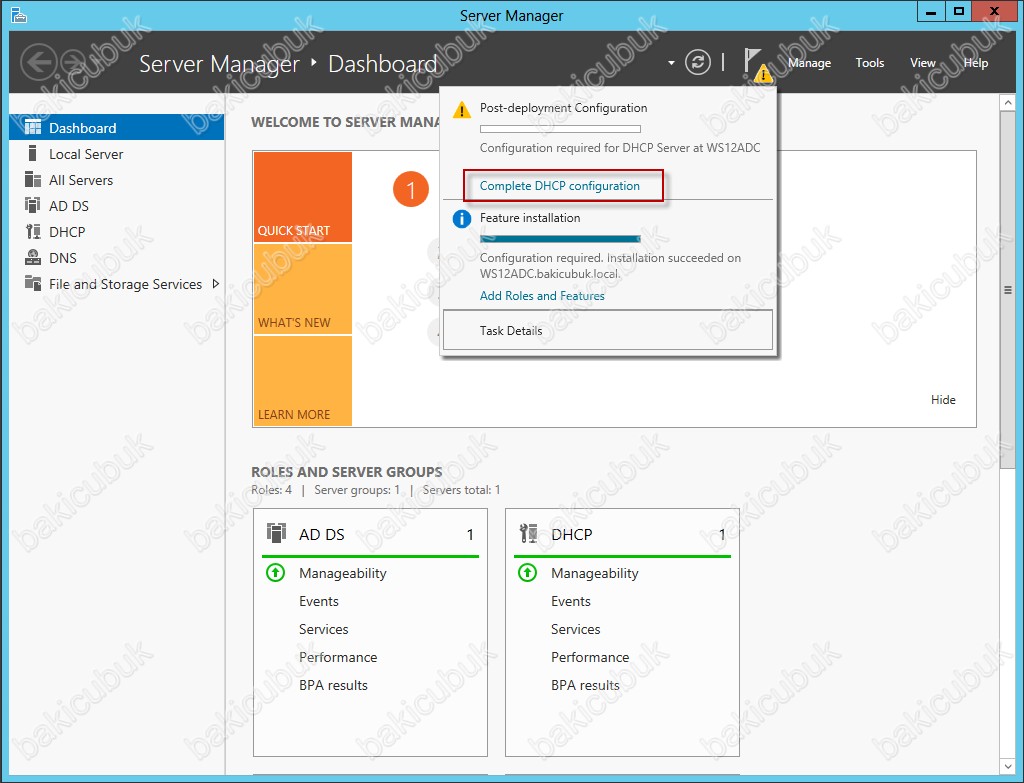Viewport: 1024px width, 783px height.
Task: Select Dashboard in the sidebar
Action: tap(117, 127)
